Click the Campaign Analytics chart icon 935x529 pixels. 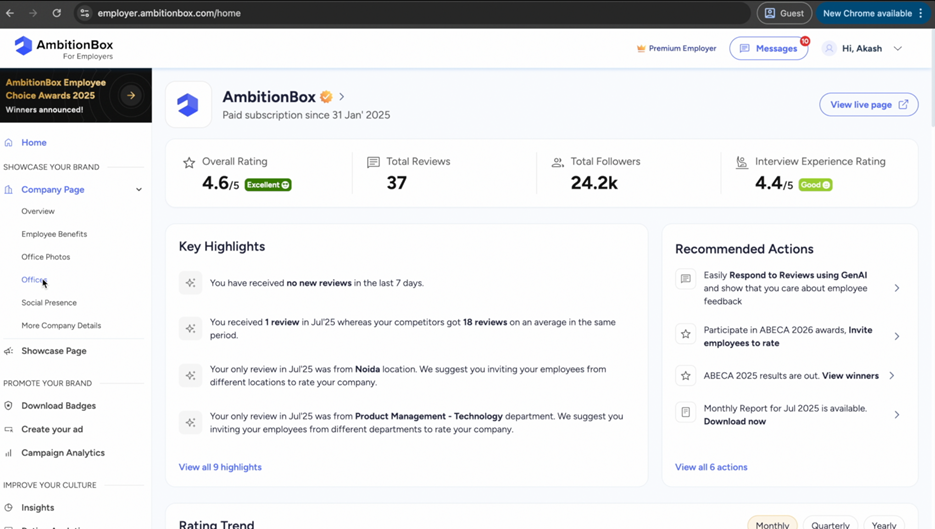[x=9, y=453]
